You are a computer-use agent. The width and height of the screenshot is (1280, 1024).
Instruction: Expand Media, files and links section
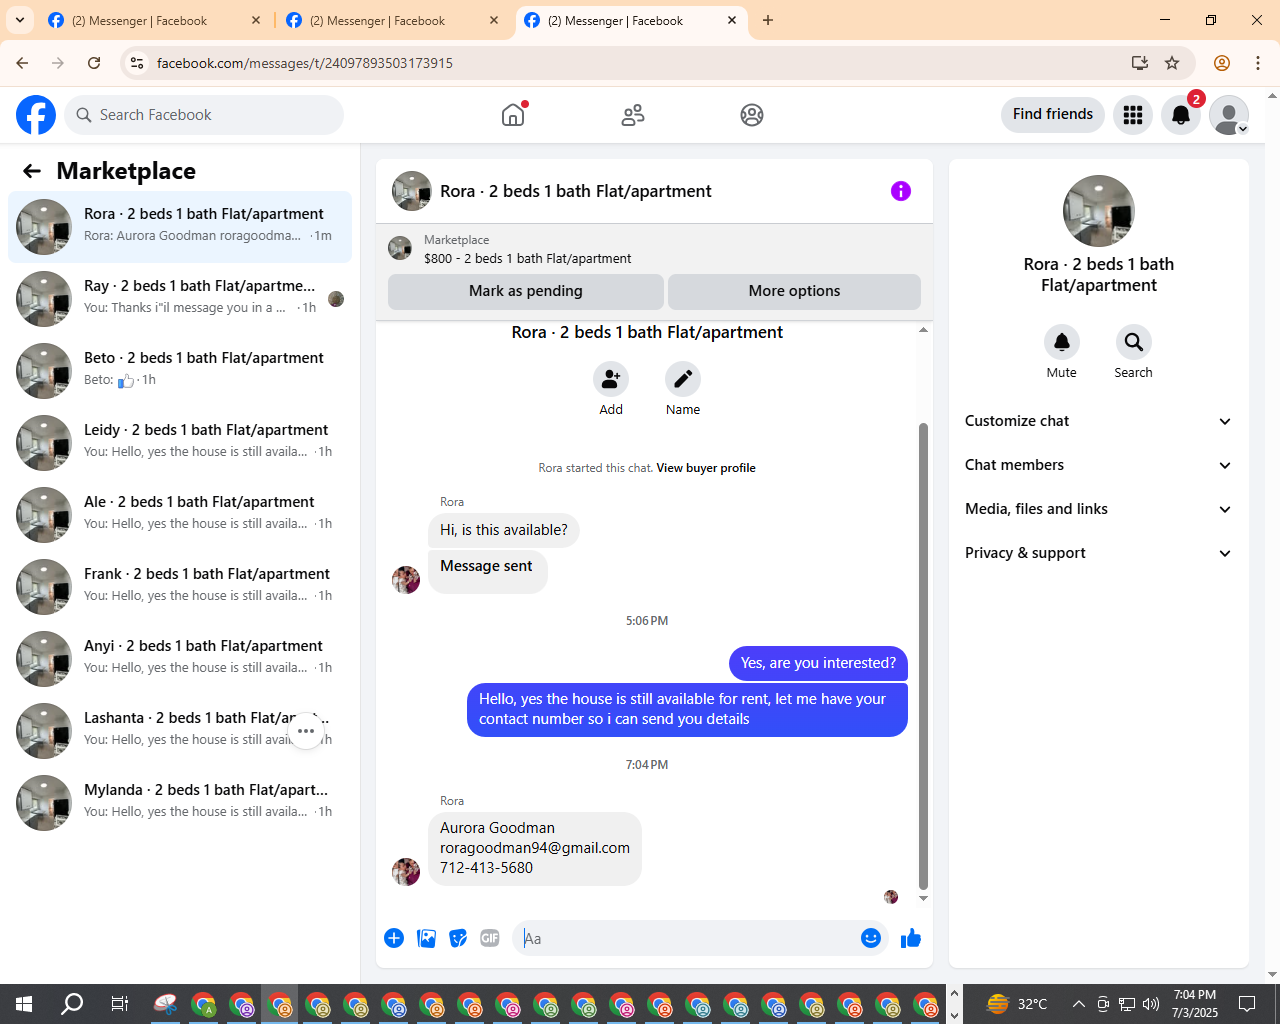pos(1099,509)
